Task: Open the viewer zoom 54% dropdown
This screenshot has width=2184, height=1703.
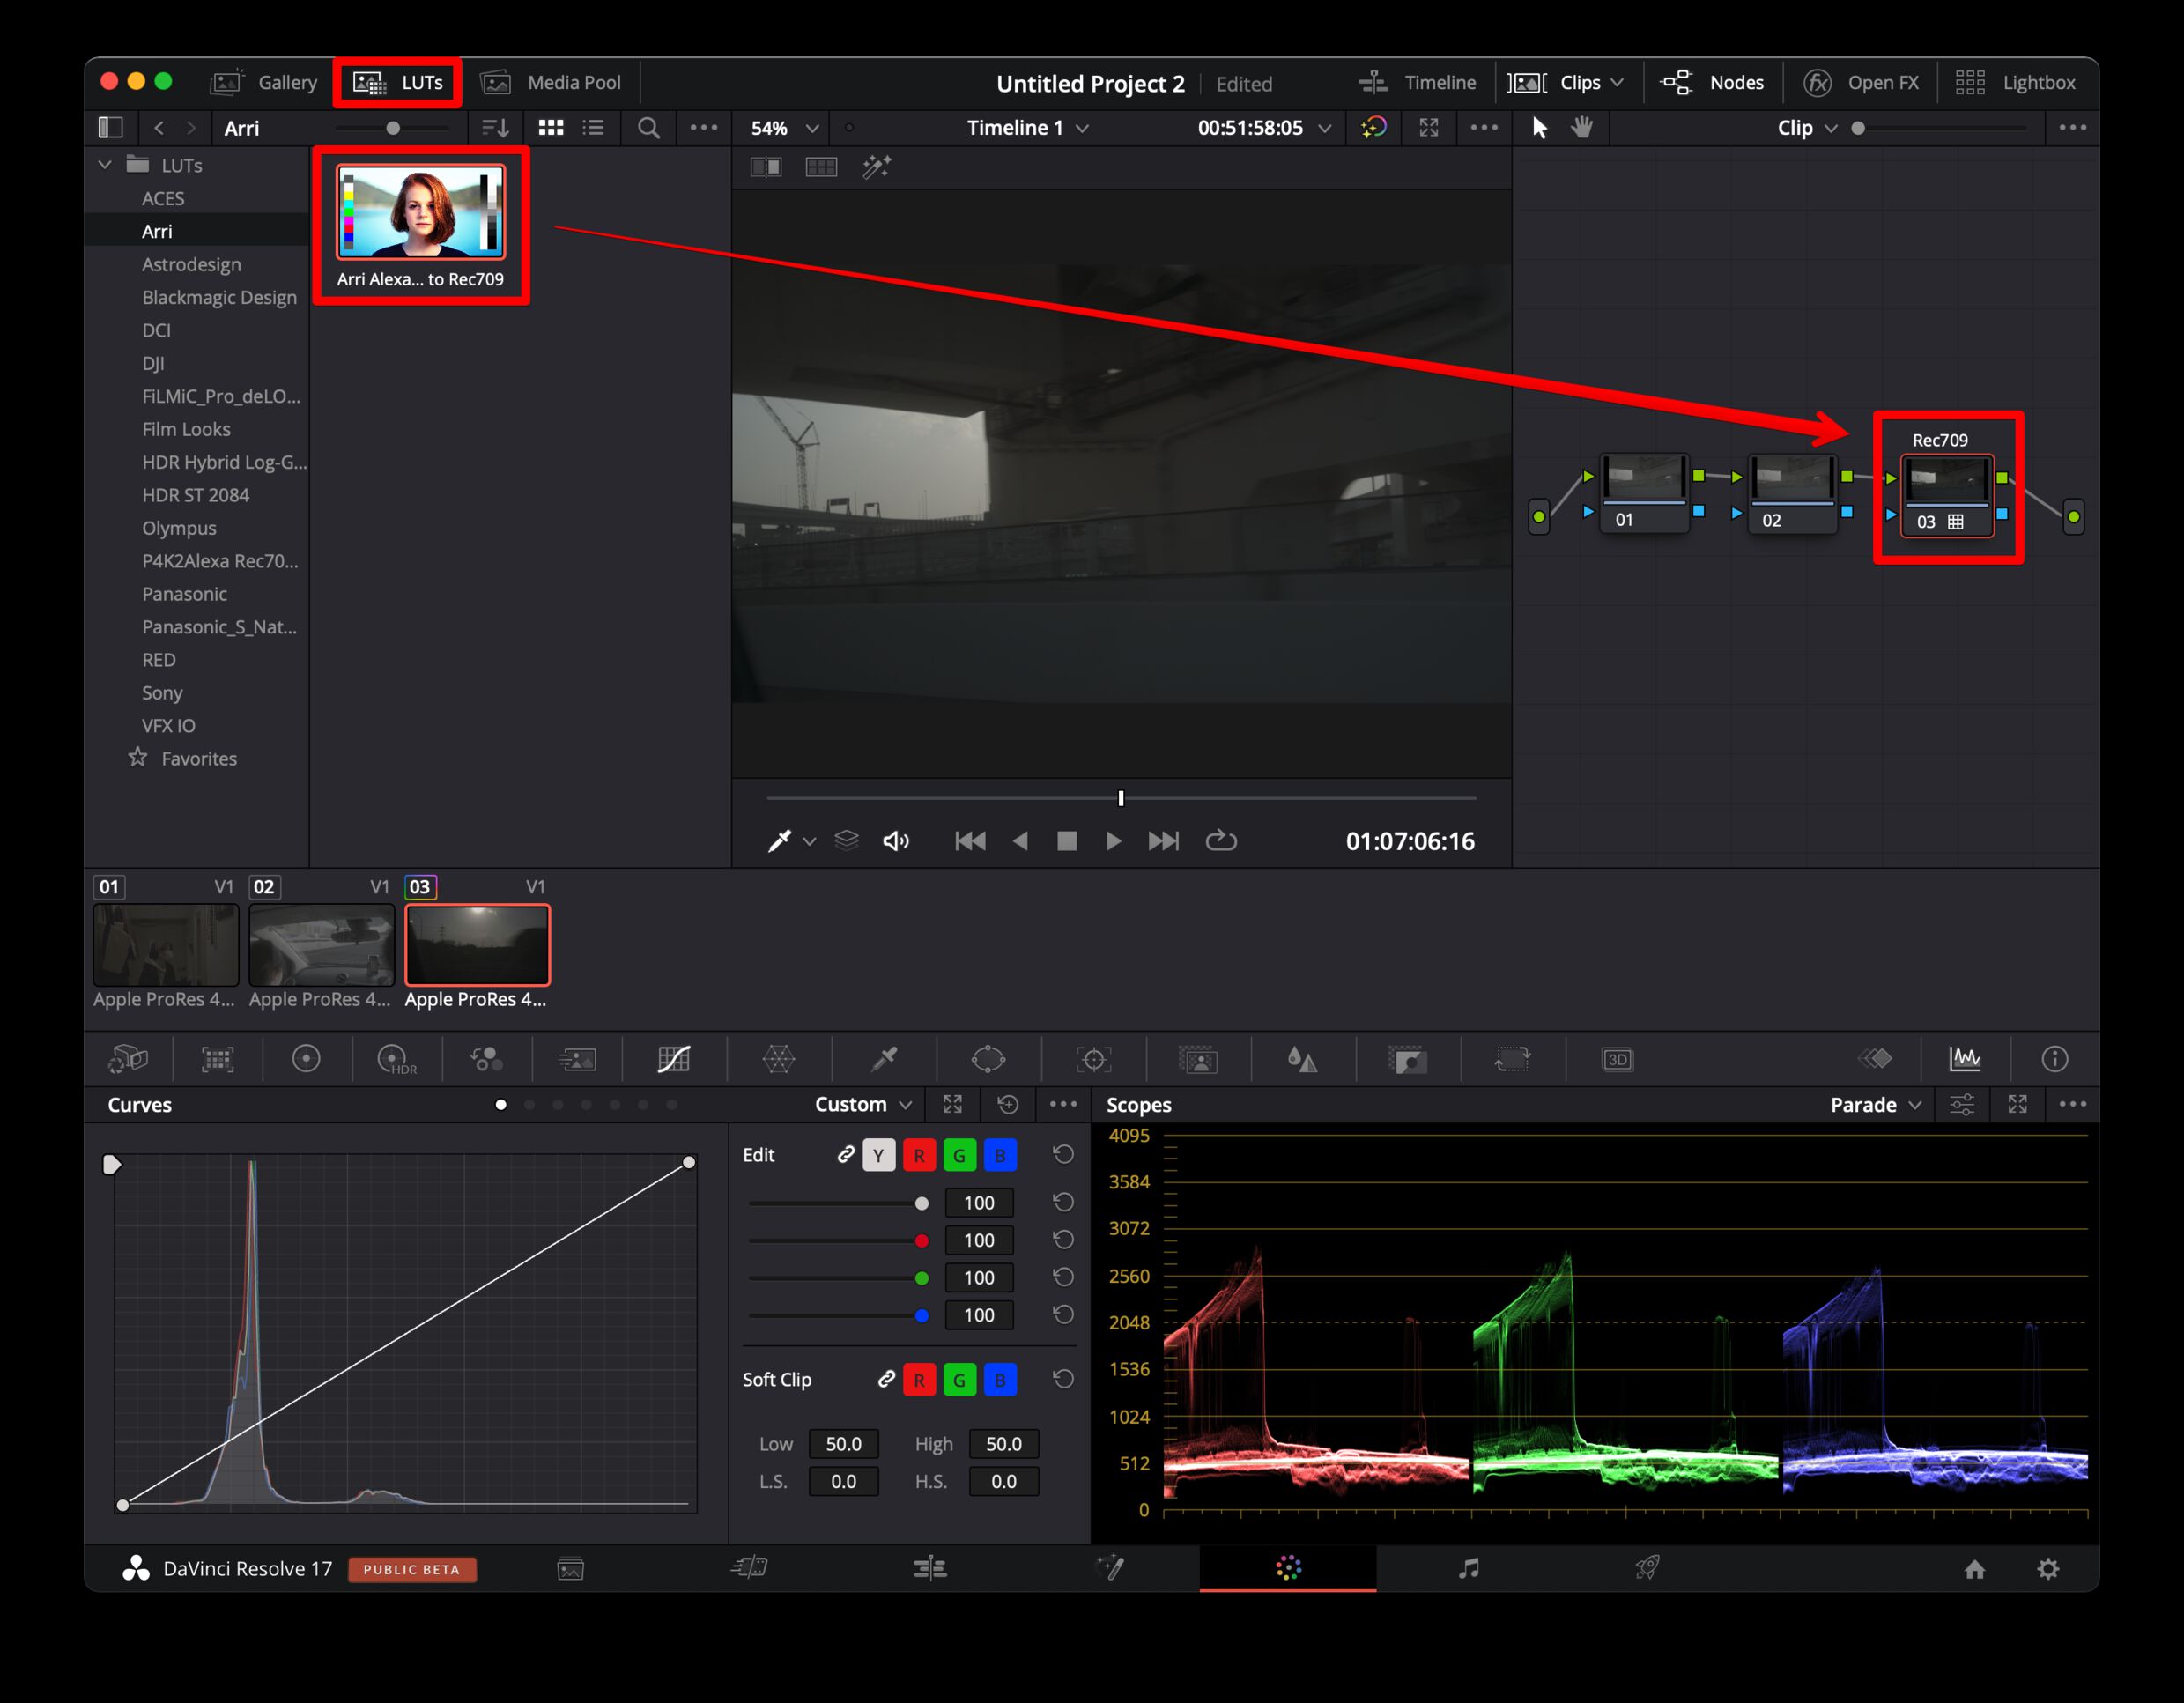Action: pos(785,128)
